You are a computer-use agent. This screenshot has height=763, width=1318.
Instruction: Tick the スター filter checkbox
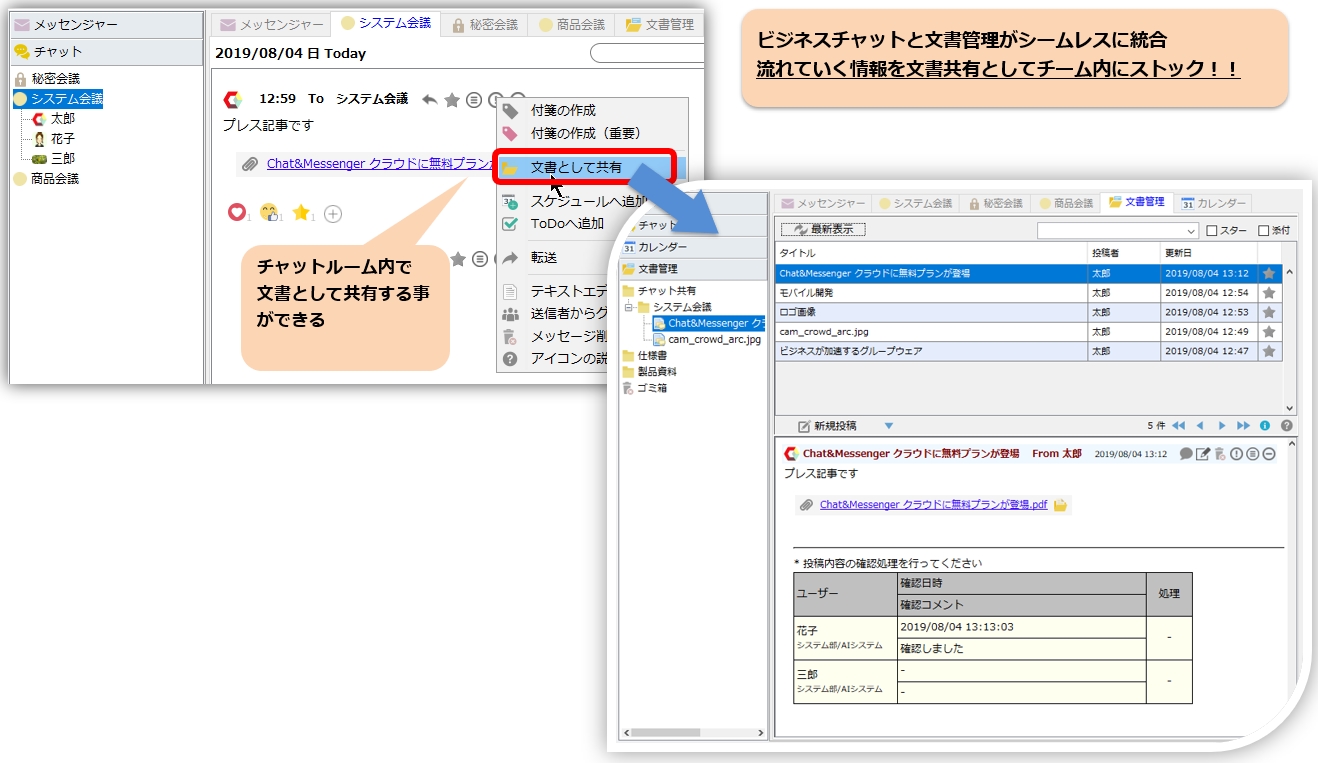pyautogui.click(x=1212, y=231)
